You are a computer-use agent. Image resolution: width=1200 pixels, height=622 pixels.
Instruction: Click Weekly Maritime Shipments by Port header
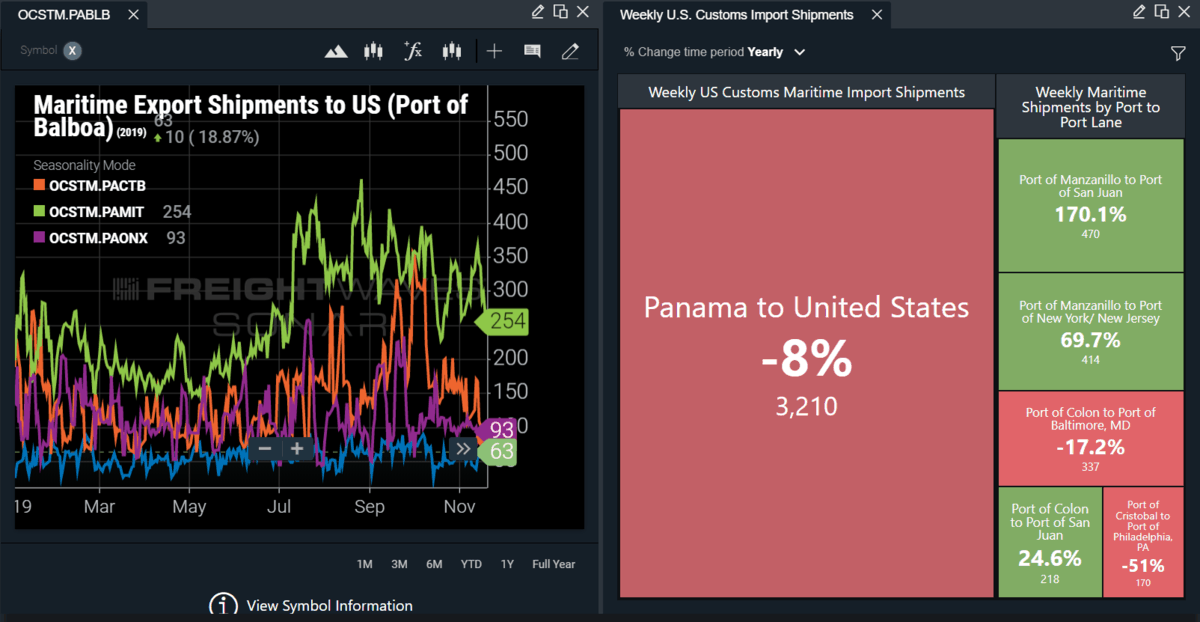coord(1090,106)
